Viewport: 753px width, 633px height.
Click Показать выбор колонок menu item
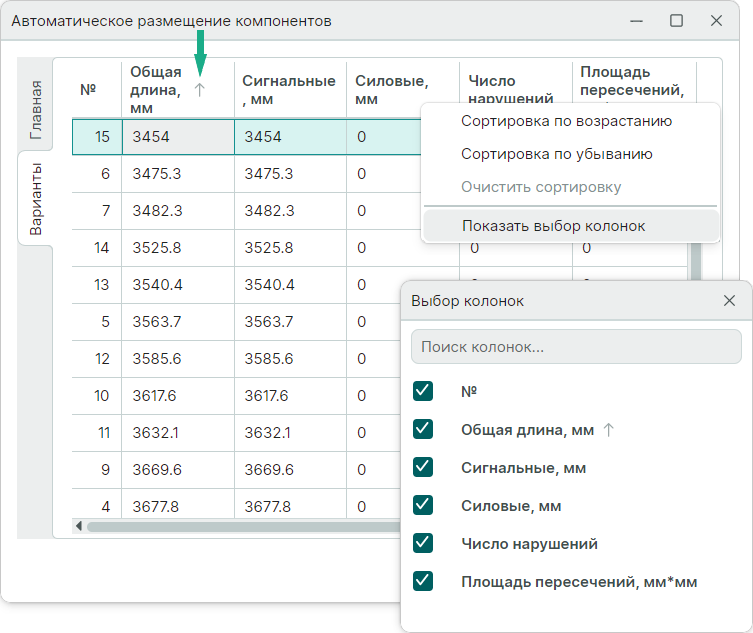click(553, 226)
